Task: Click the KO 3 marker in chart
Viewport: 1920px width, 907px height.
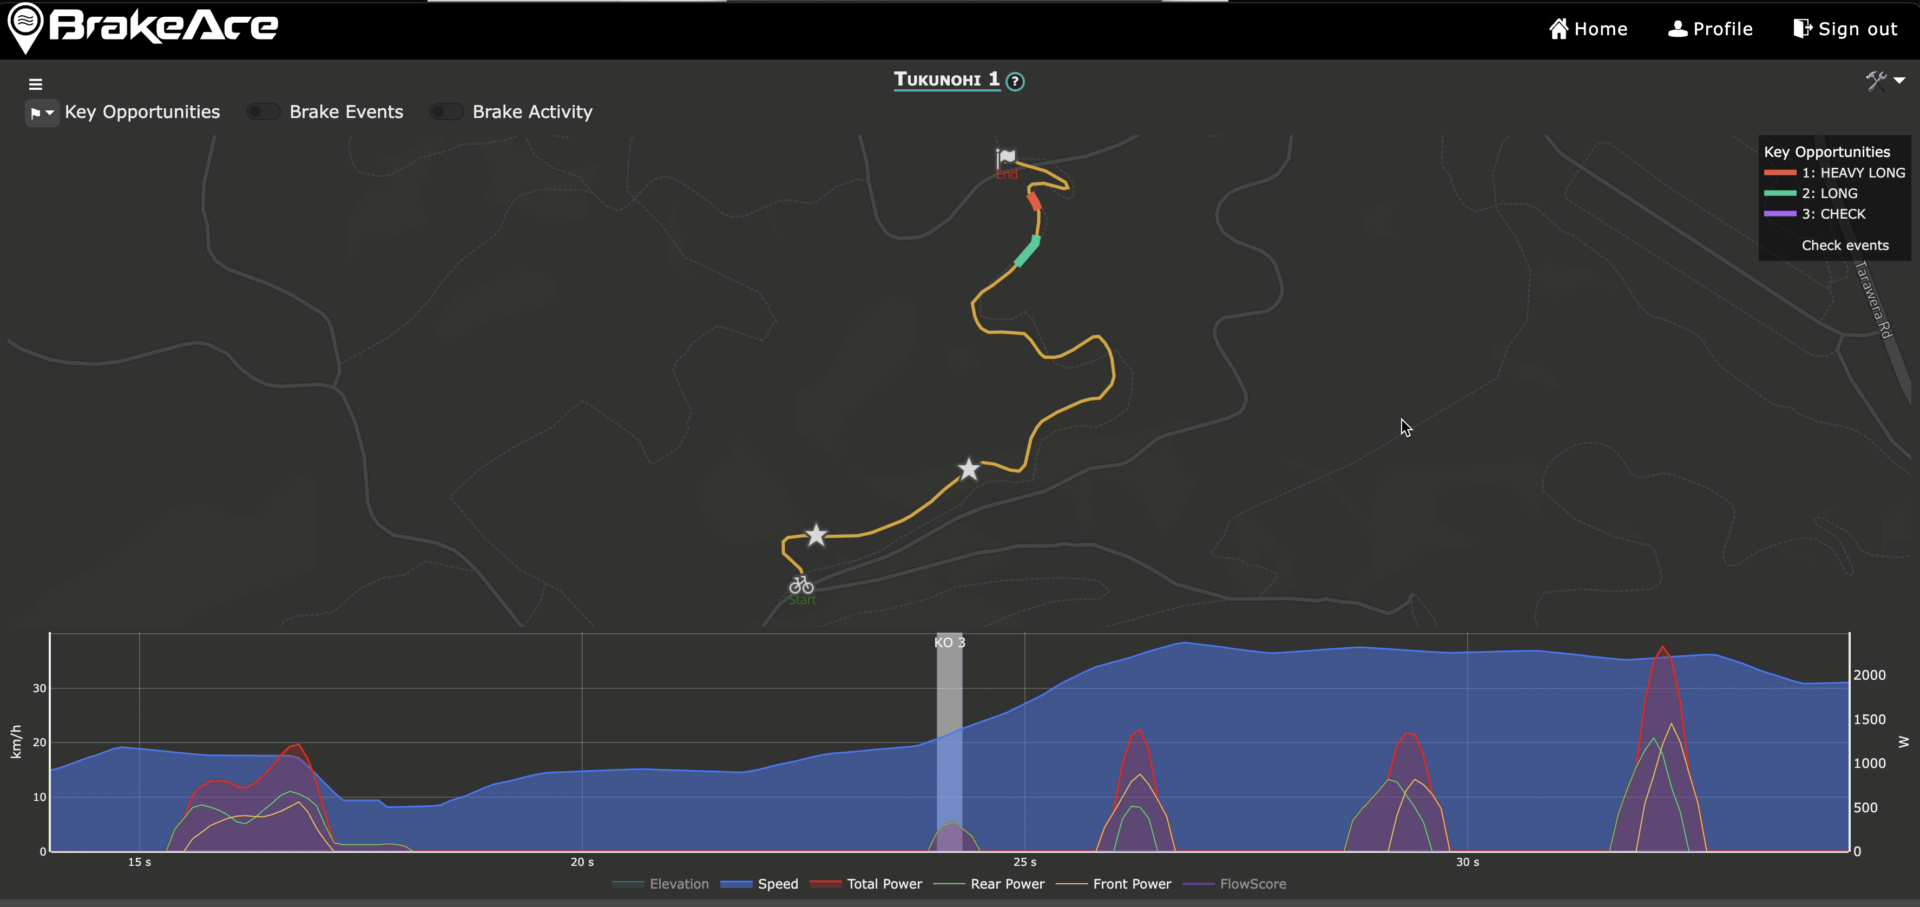Action: (949, 642)
